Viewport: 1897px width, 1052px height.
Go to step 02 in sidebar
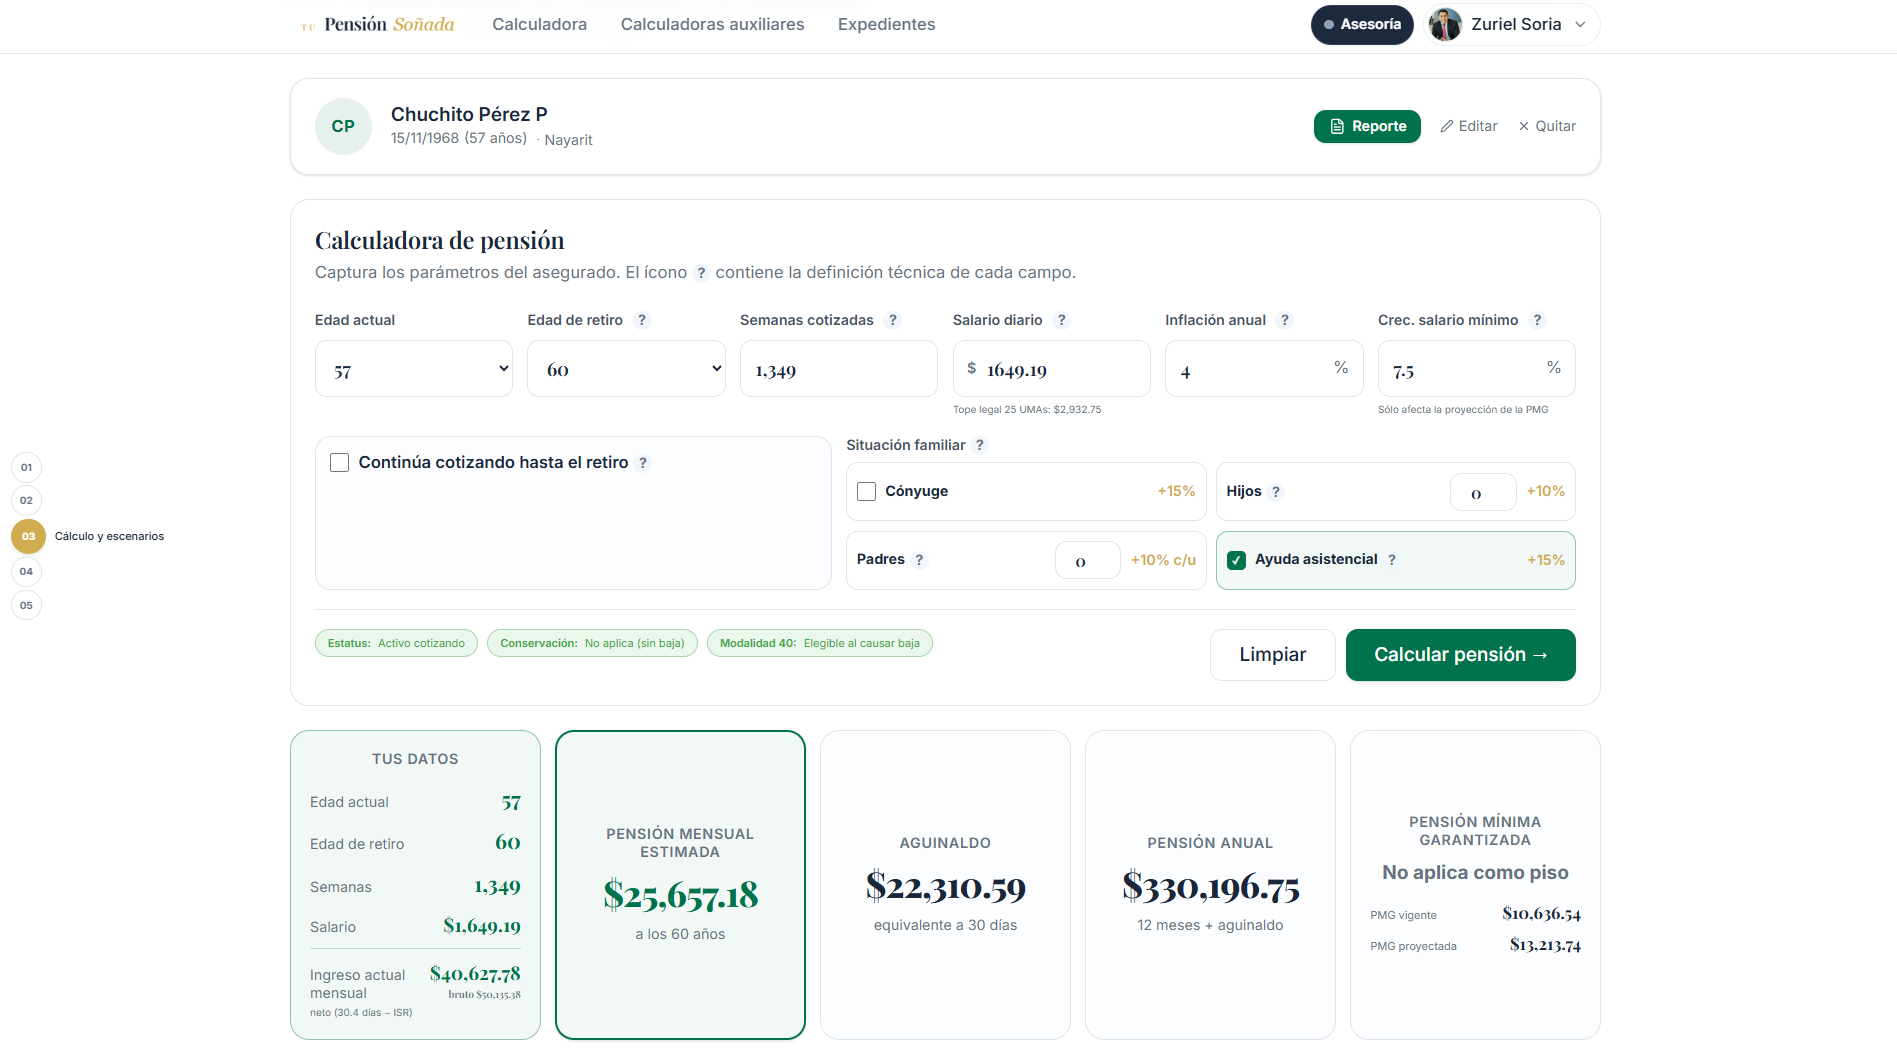click(26, 500)
